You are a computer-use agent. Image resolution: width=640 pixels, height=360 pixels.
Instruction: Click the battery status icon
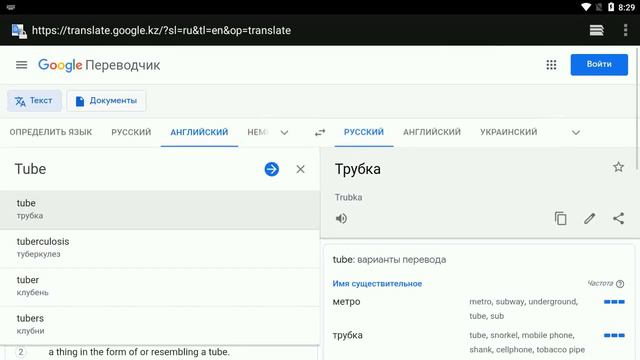[x=611, y=7]
